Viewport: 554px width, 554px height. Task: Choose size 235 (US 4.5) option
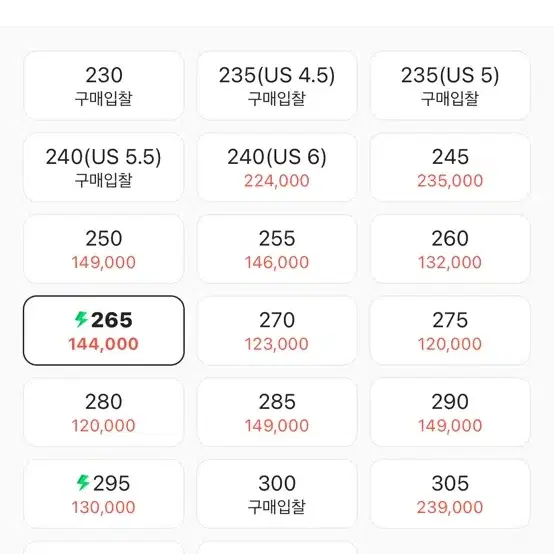(277, 86)
